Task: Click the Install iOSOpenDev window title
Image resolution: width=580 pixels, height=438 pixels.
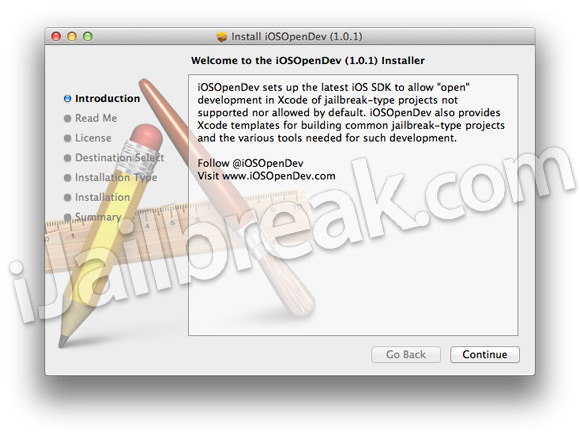Action: 297,37
